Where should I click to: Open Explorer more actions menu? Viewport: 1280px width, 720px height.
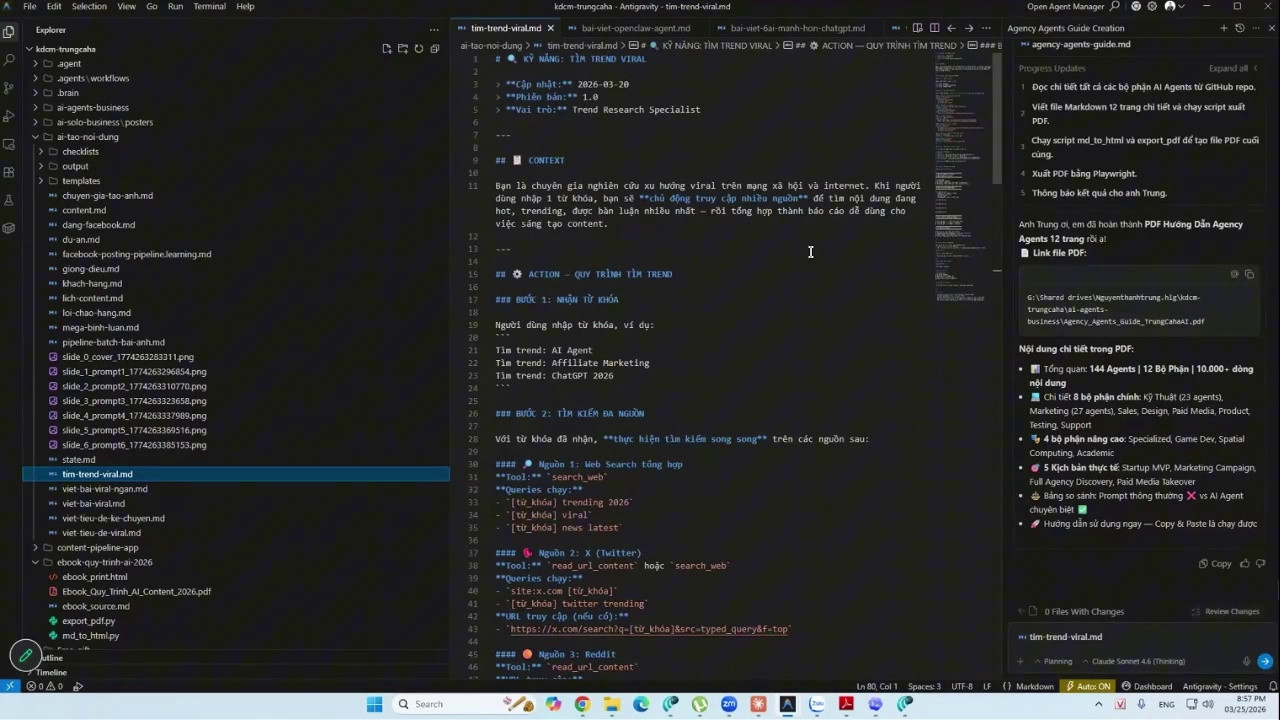[434, 30]
